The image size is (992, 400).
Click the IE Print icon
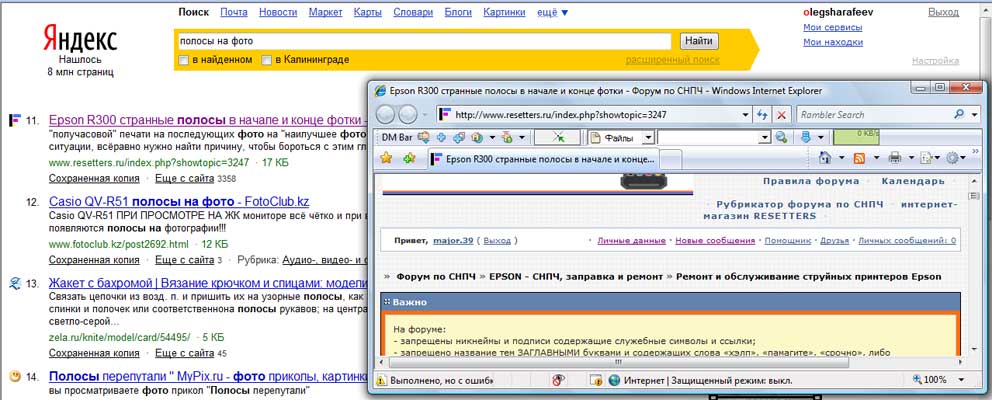[895, 158]
